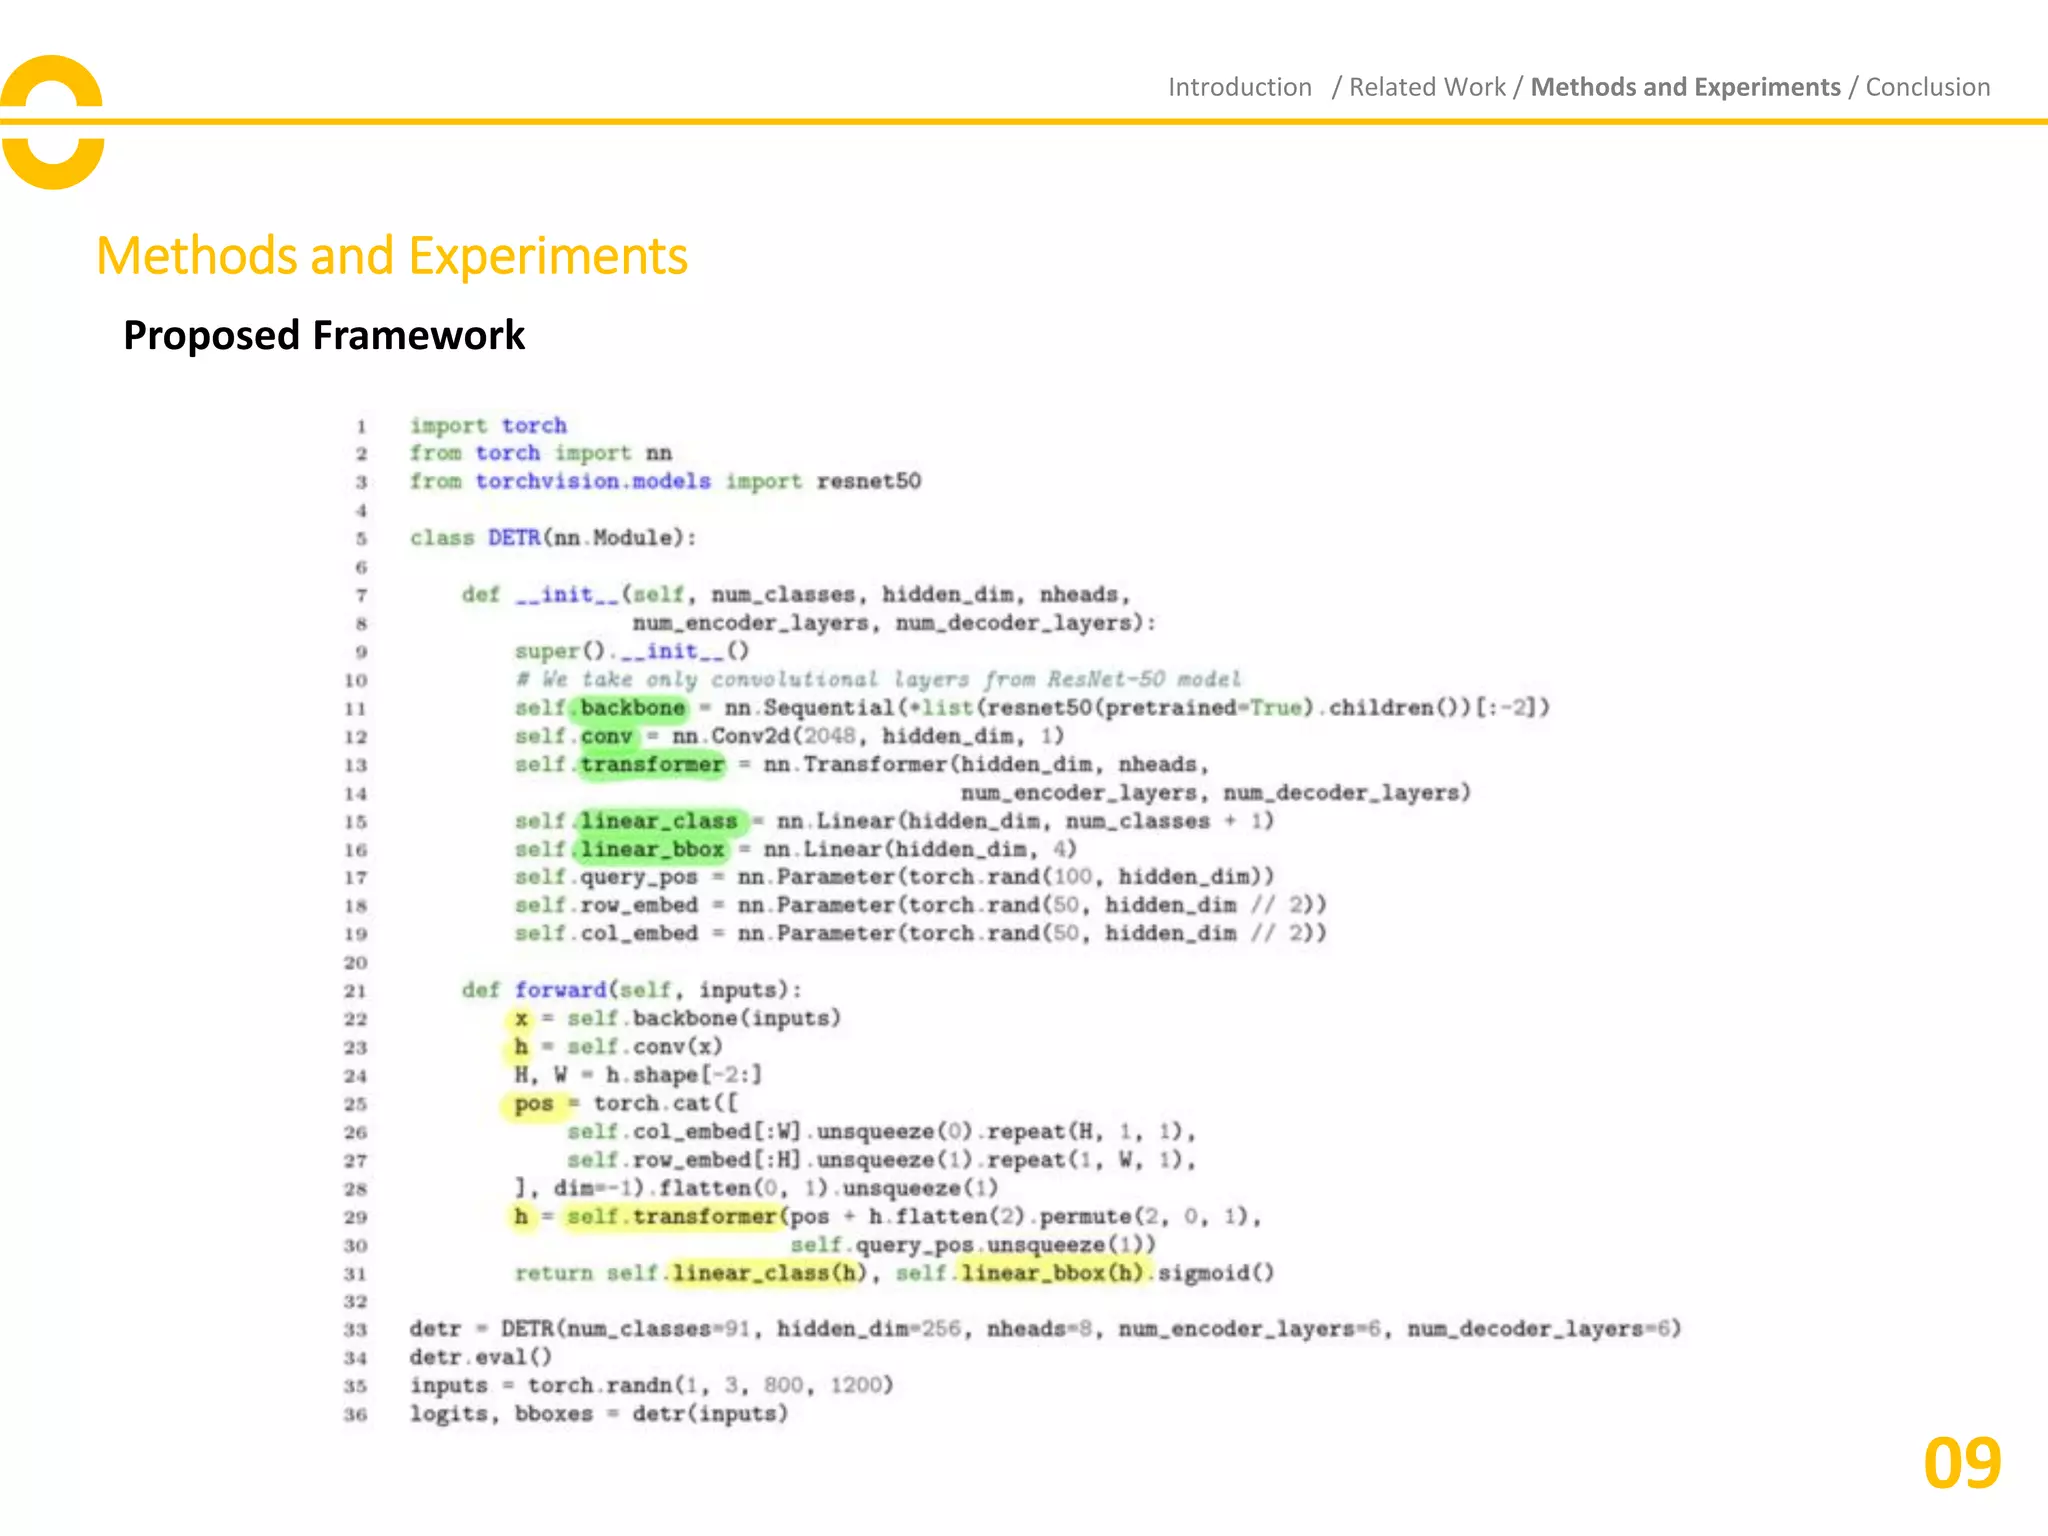The height and width of the screenshot is (1536, 2048).
Task: Click 'detr = DETR(num_classes=91' line
Action: 1045,1329
